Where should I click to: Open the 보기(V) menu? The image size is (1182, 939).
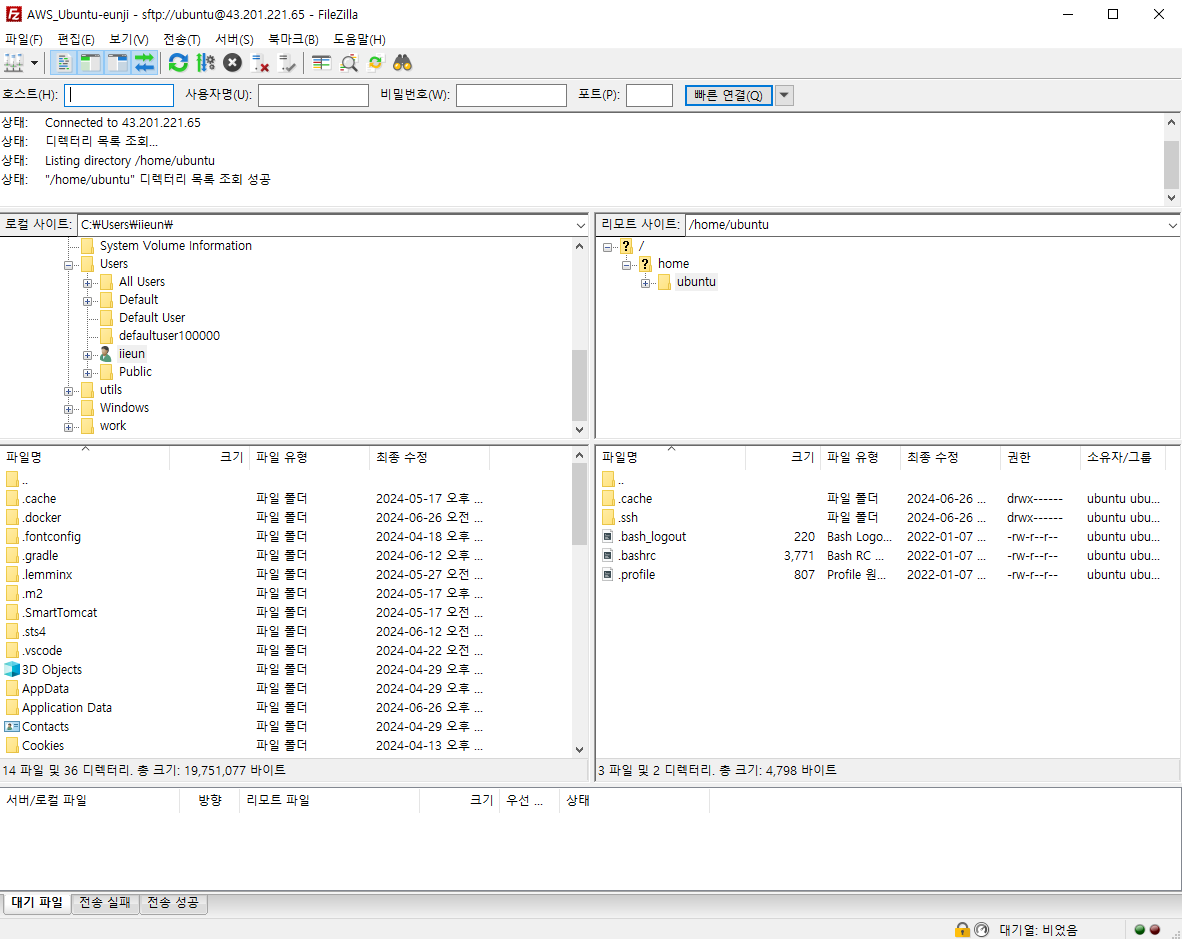(x=129, y=39)
